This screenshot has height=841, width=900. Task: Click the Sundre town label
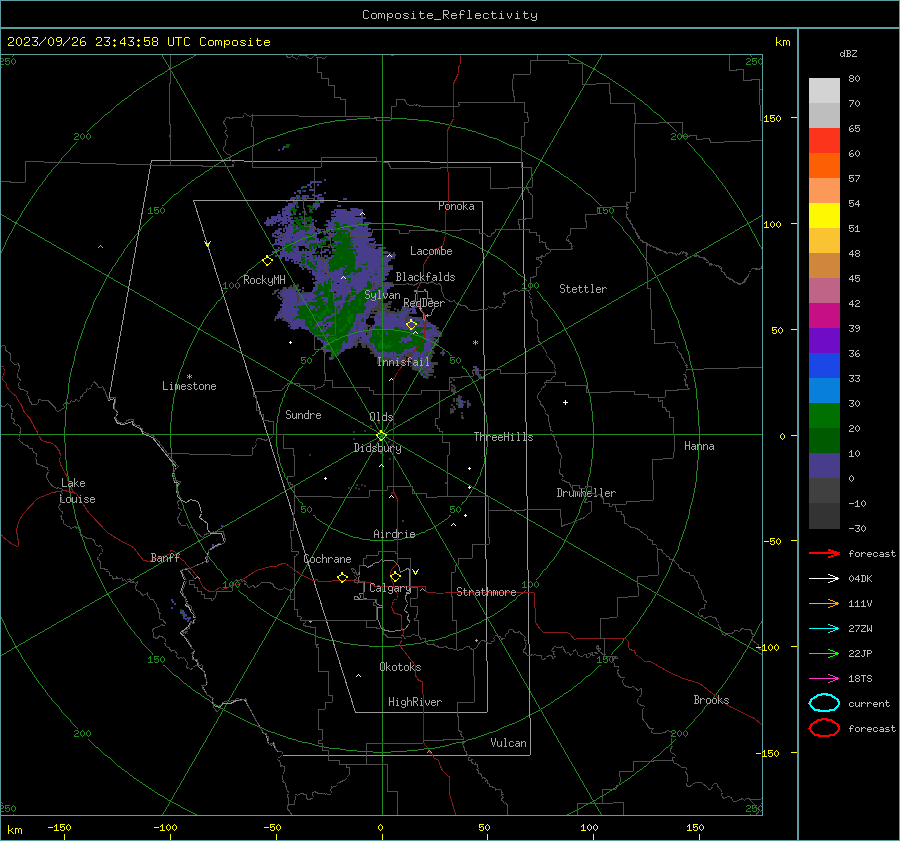[303, 414]
